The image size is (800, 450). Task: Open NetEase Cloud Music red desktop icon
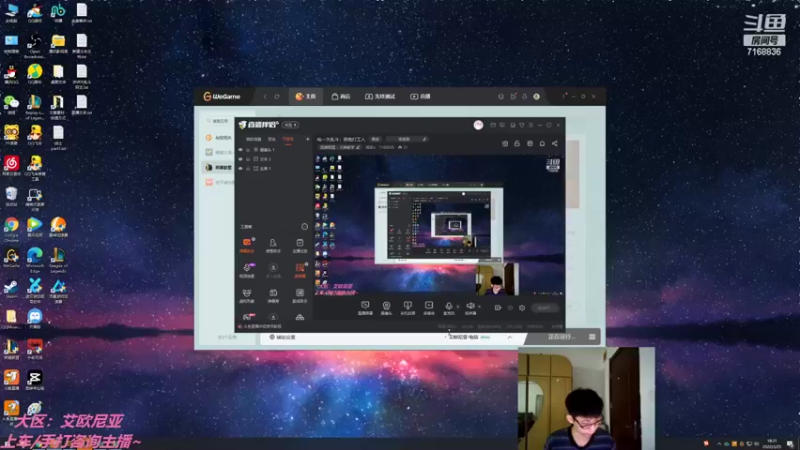(11, 166)
